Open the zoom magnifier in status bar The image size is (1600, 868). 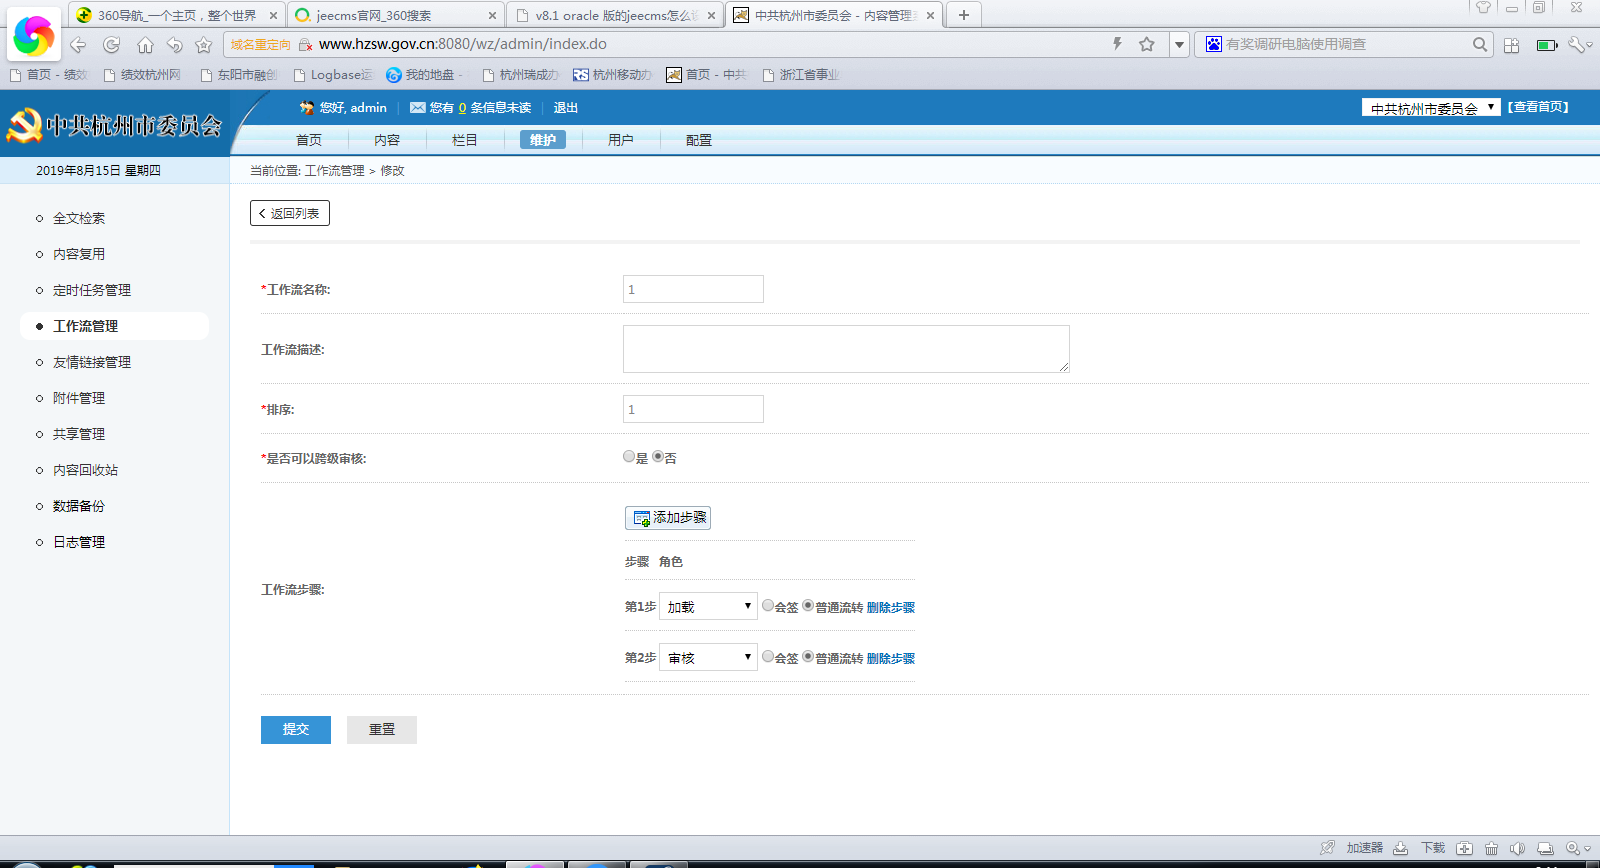point(1573,848)
